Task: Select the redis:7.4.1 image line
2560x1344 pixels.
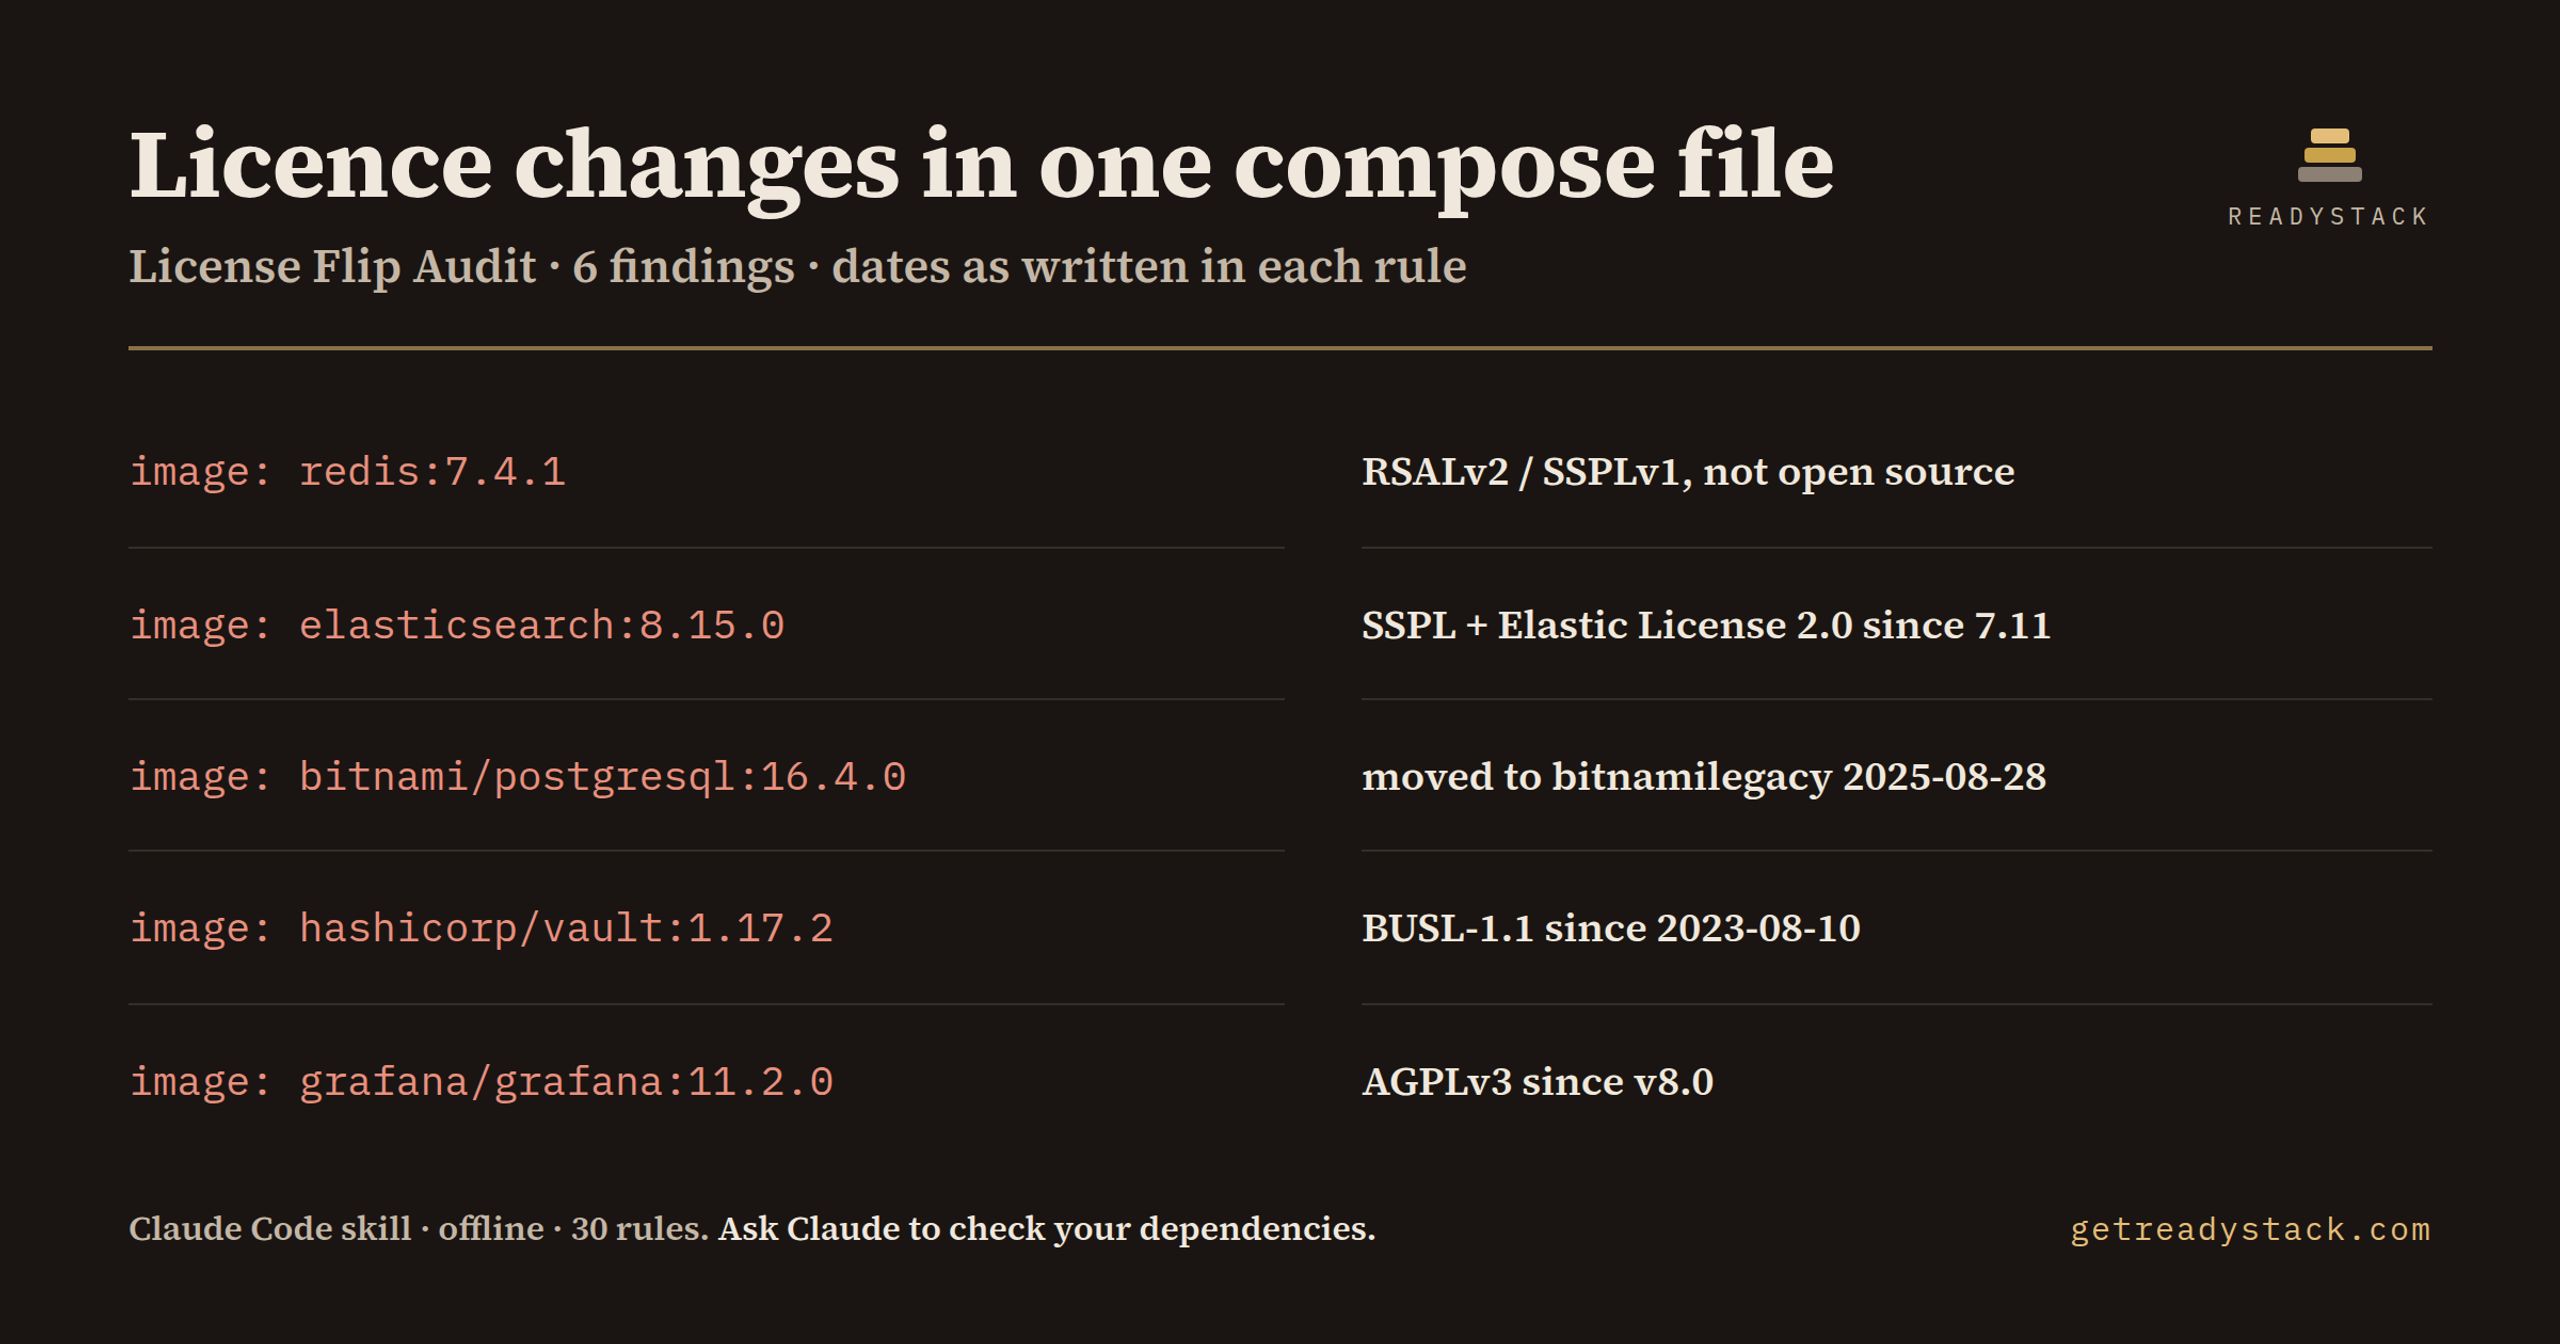Action: click(347, 471)
